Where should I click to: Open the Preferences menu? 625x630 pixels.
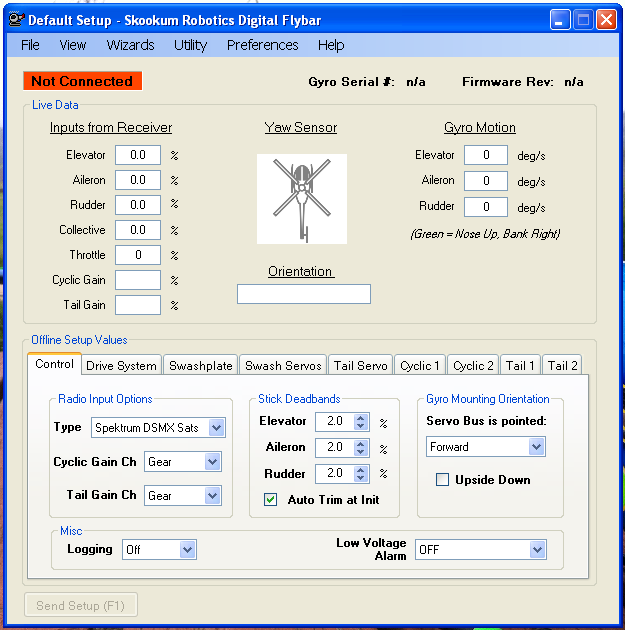pos(263,45)
